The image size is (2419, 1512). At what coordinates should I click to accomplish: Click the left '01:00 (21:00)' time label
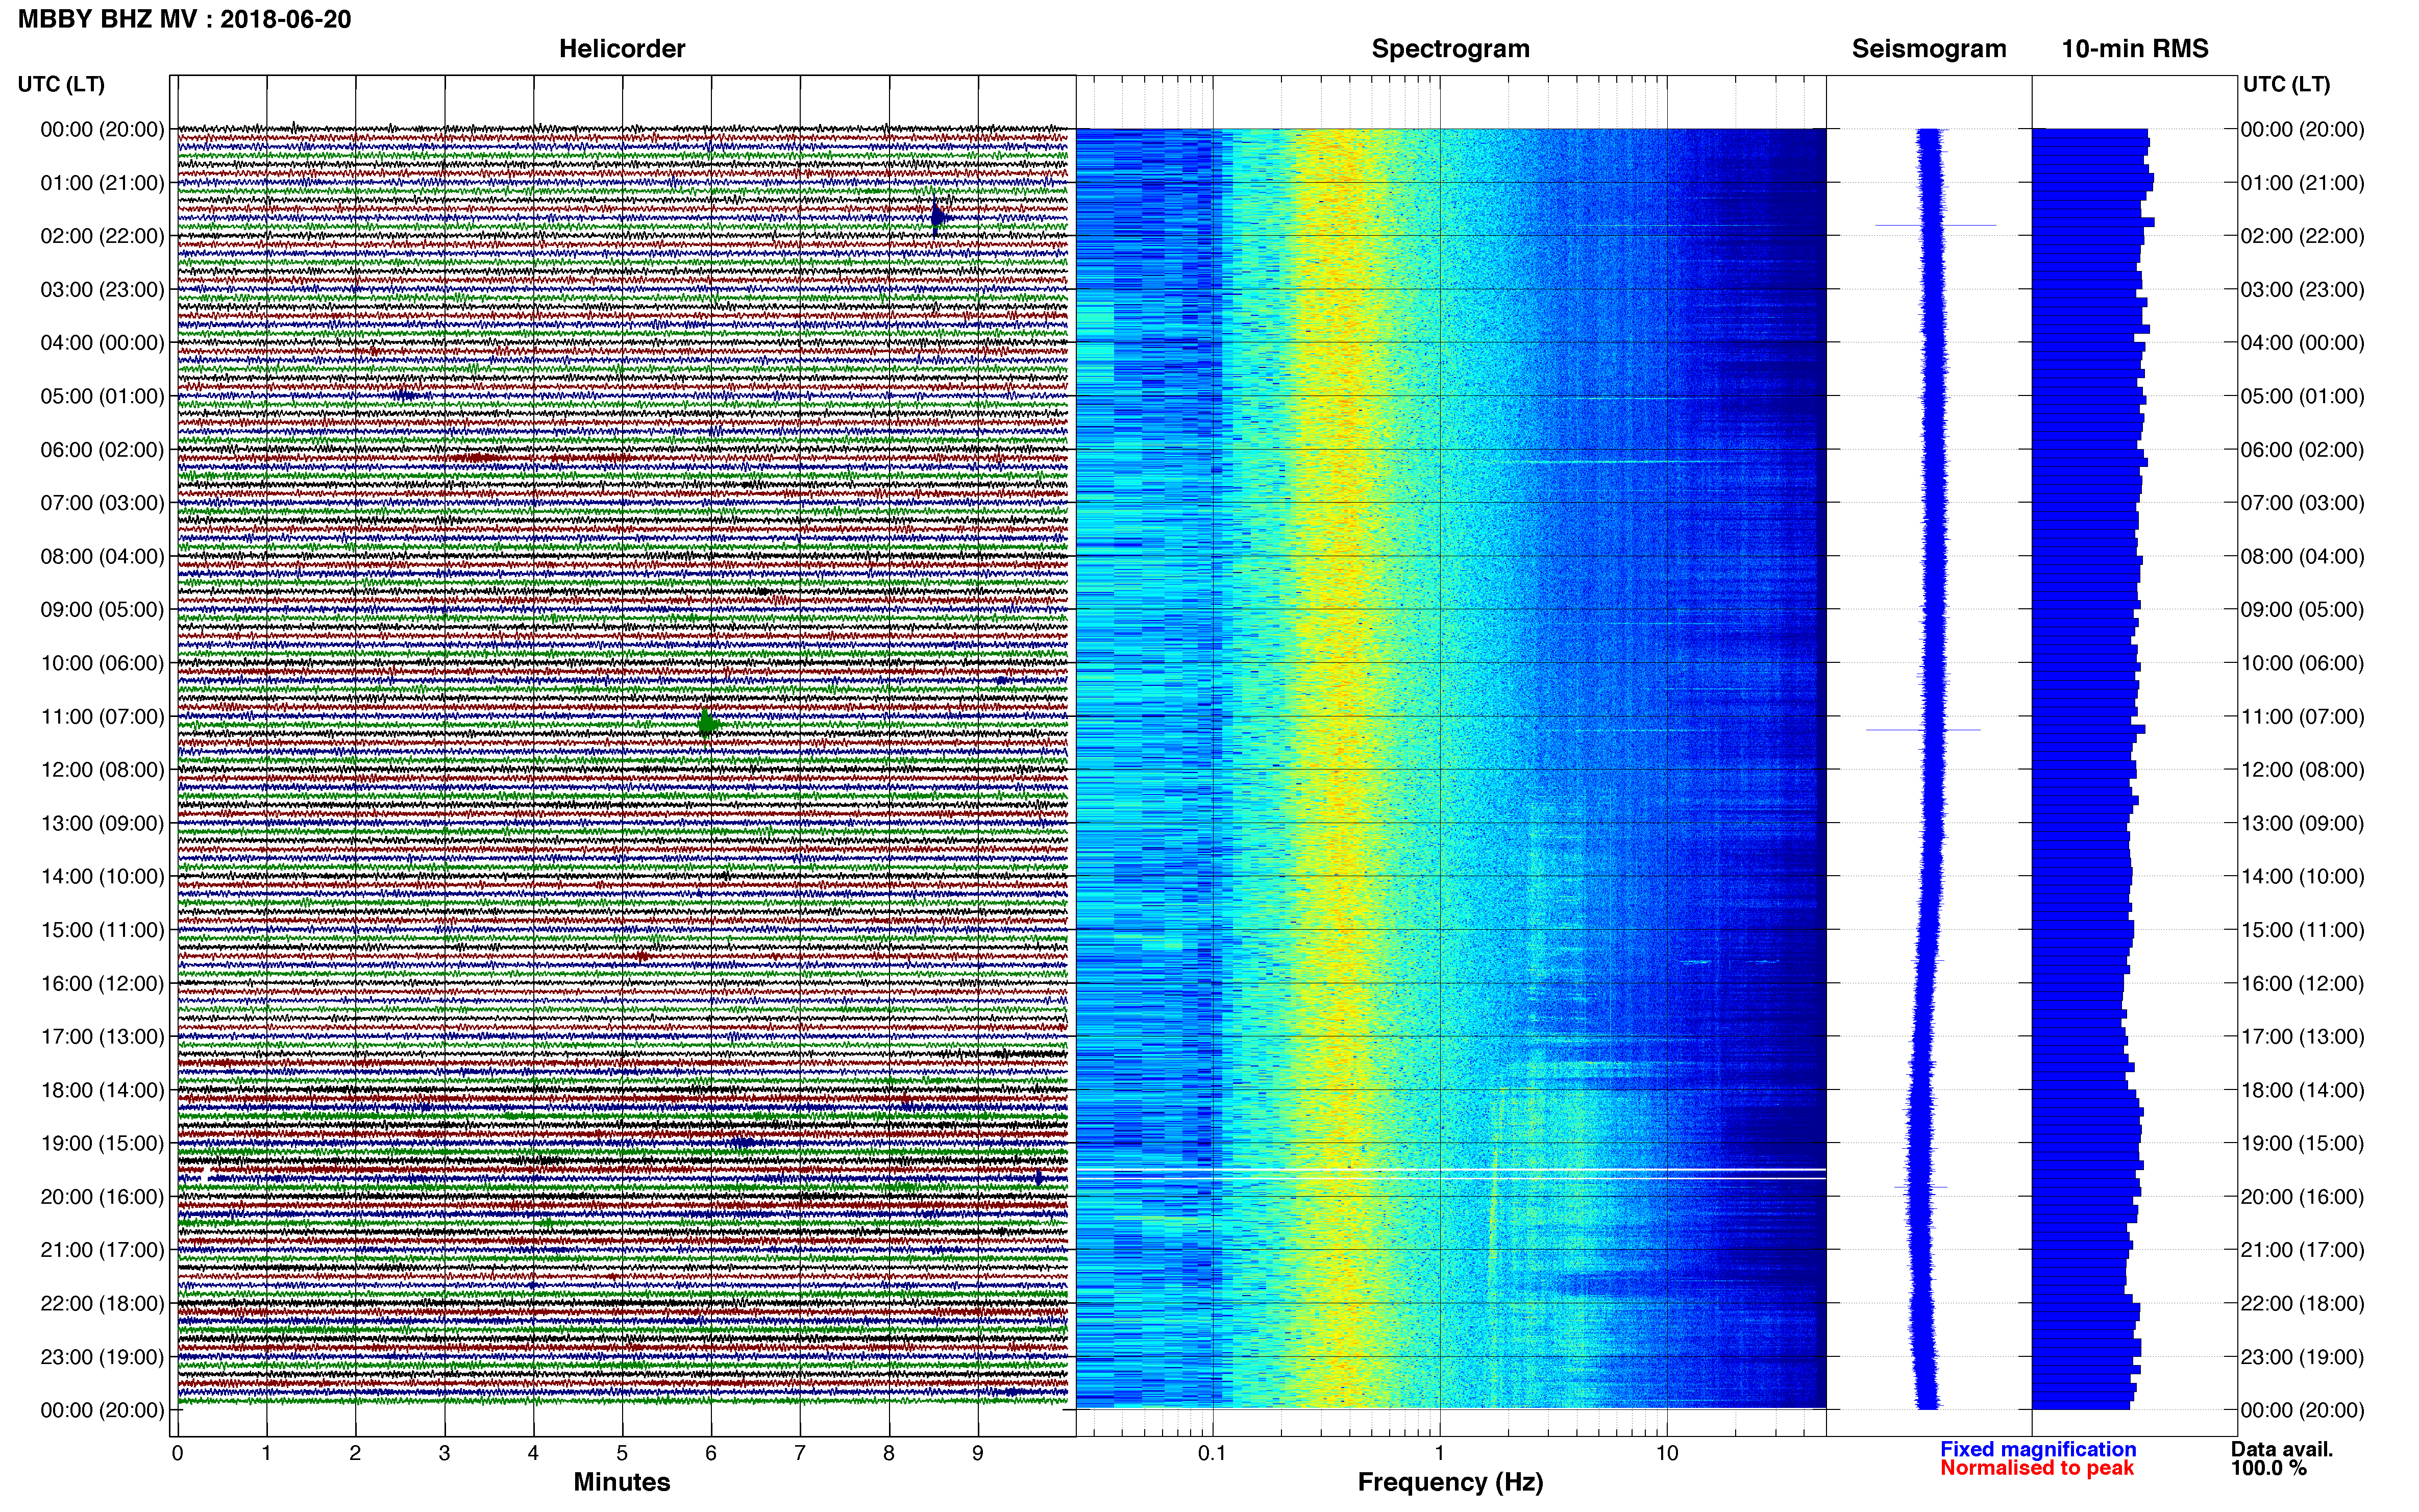click(x=102, y=183)
